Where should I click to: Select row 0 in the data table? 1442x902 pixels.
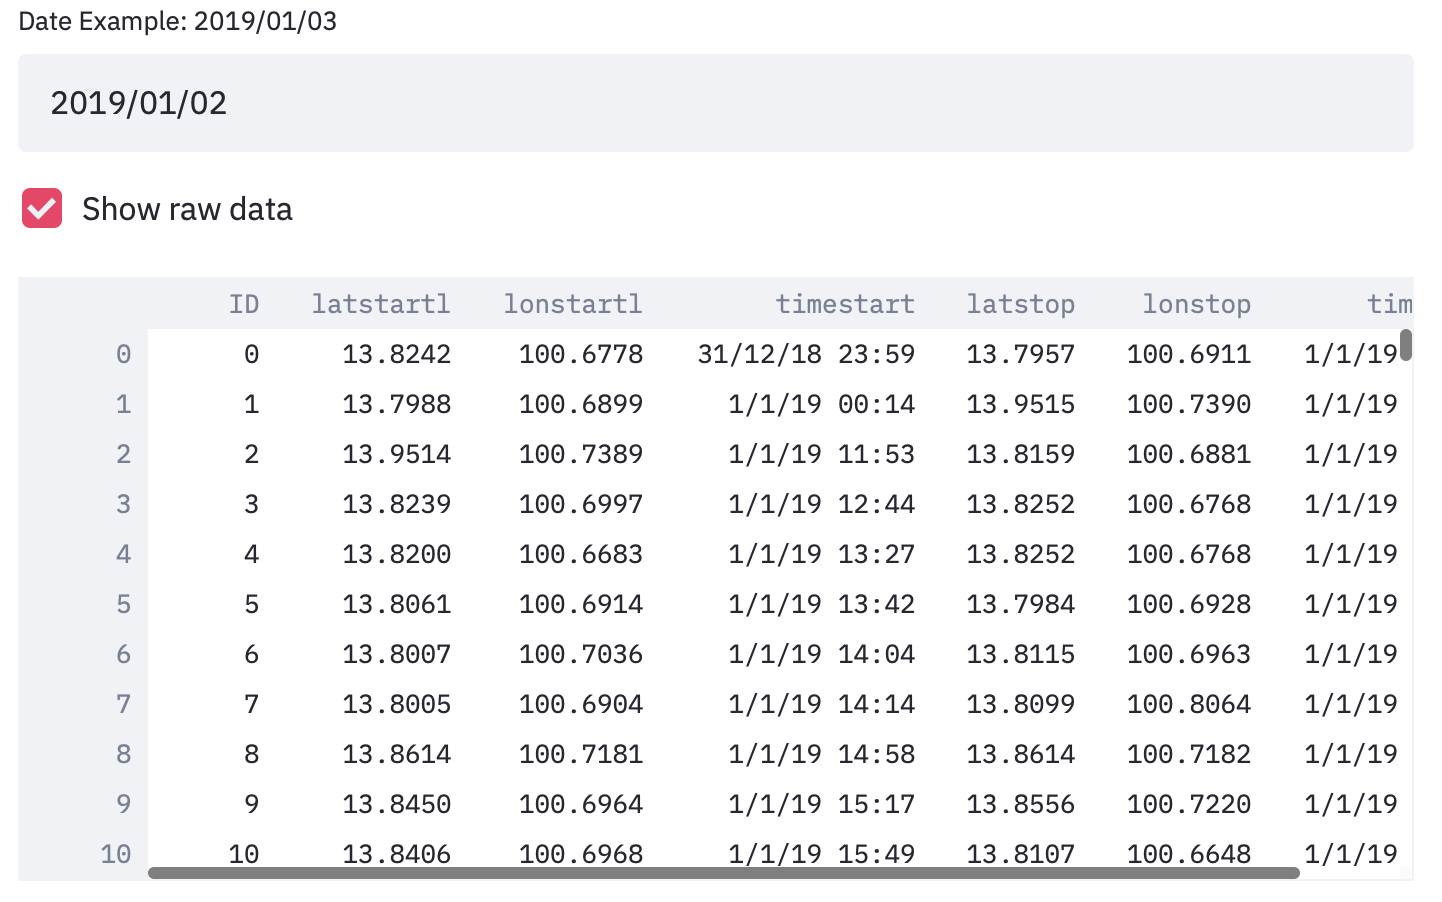coord(122,353)
